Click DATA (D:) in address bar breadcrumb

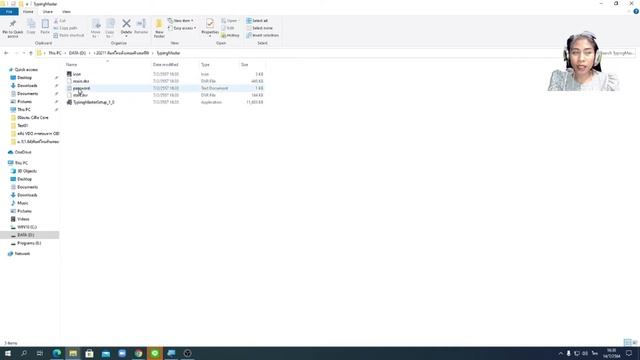(x=77, y=53)
